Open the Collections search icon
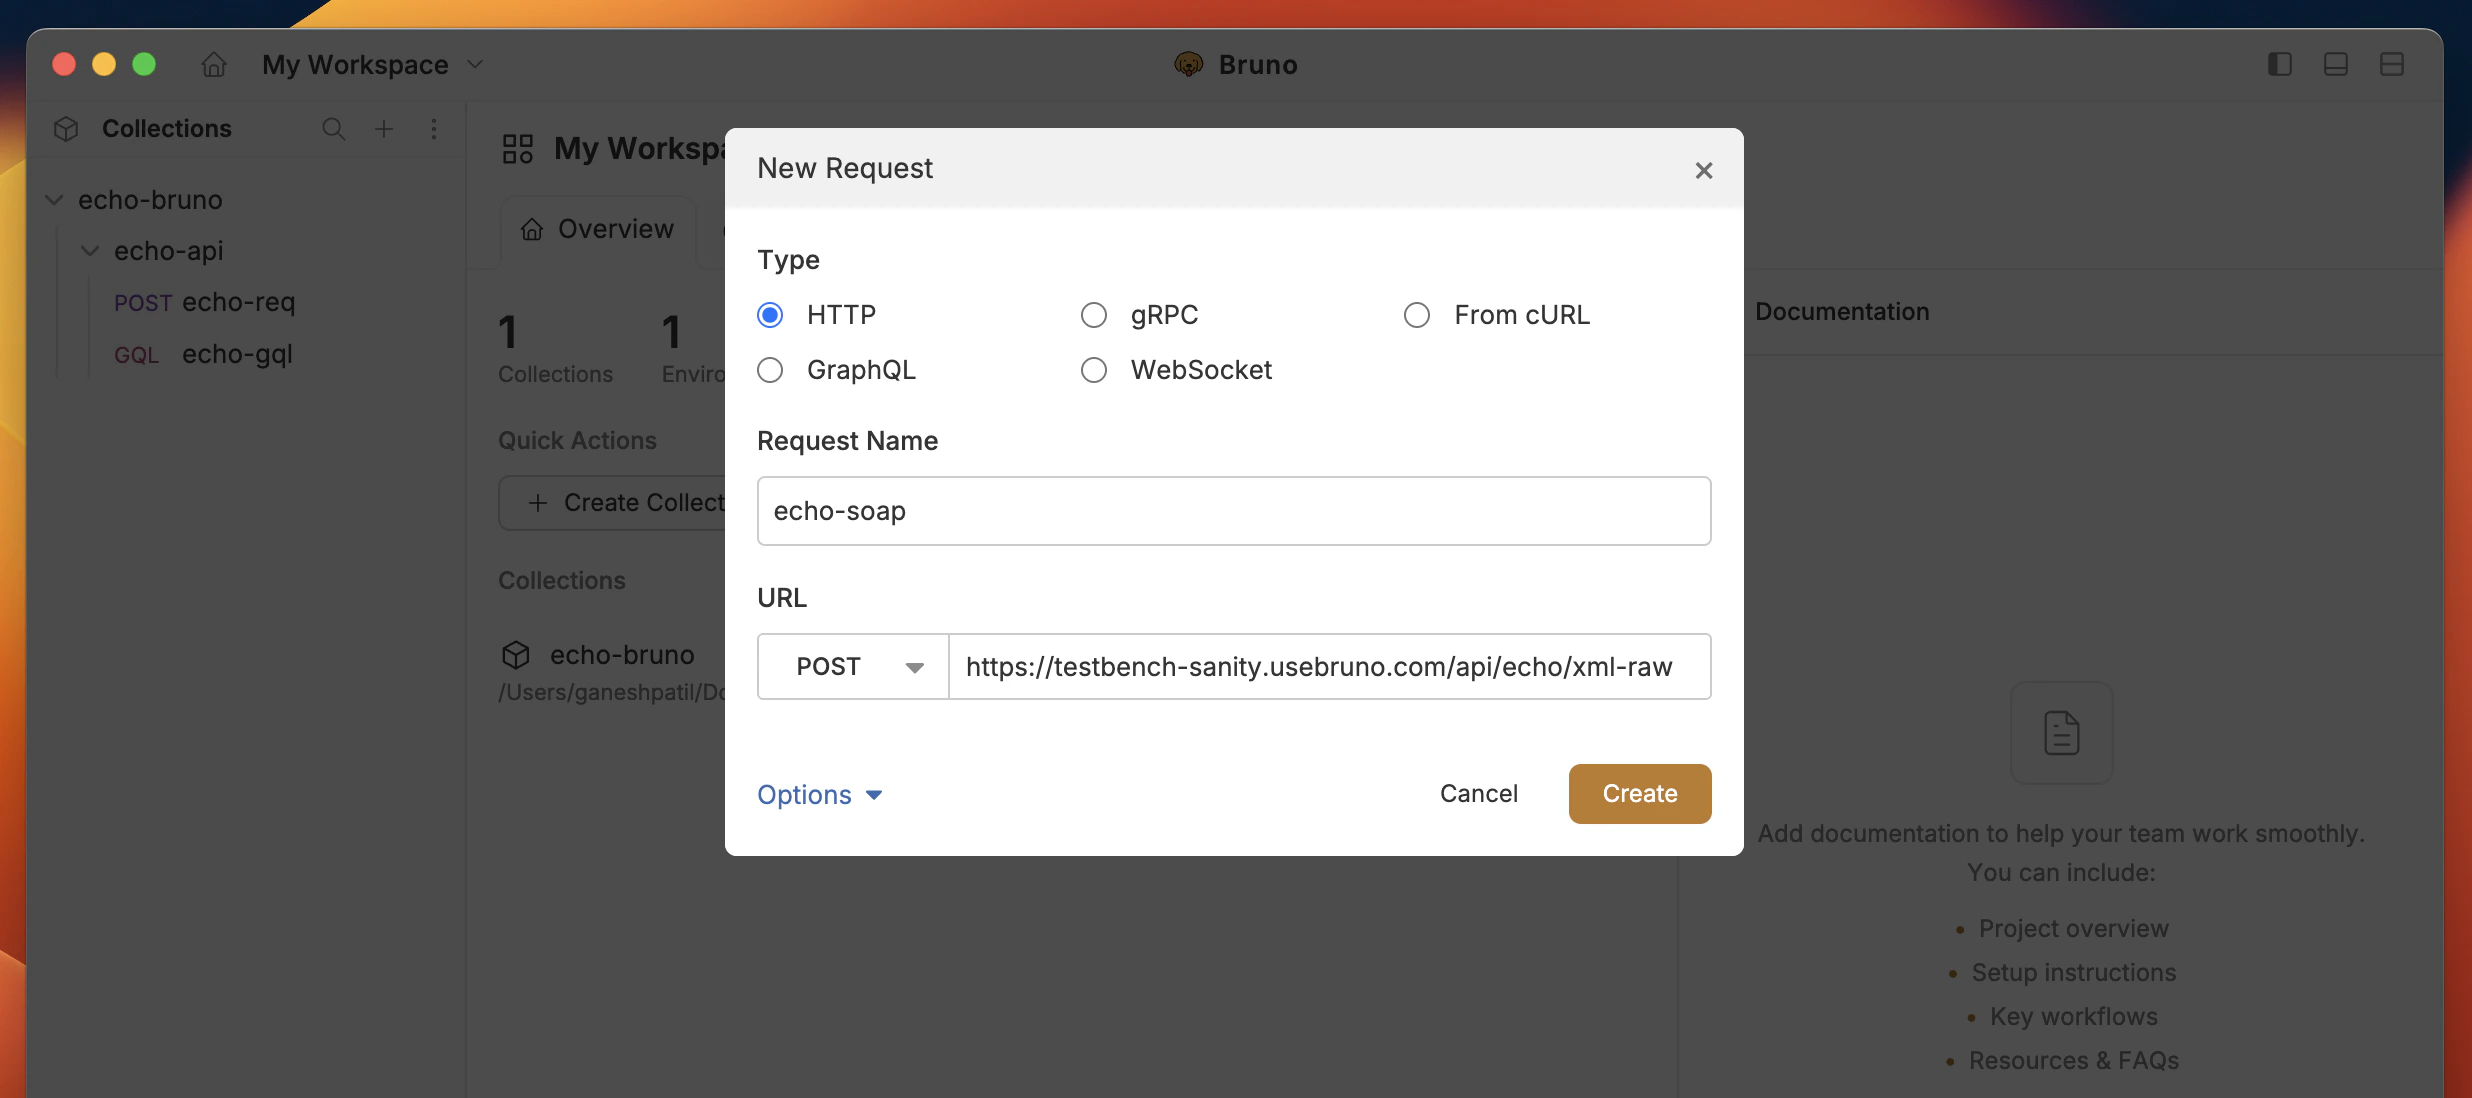Screen dimensions: 2472x1098 [334, 128]
